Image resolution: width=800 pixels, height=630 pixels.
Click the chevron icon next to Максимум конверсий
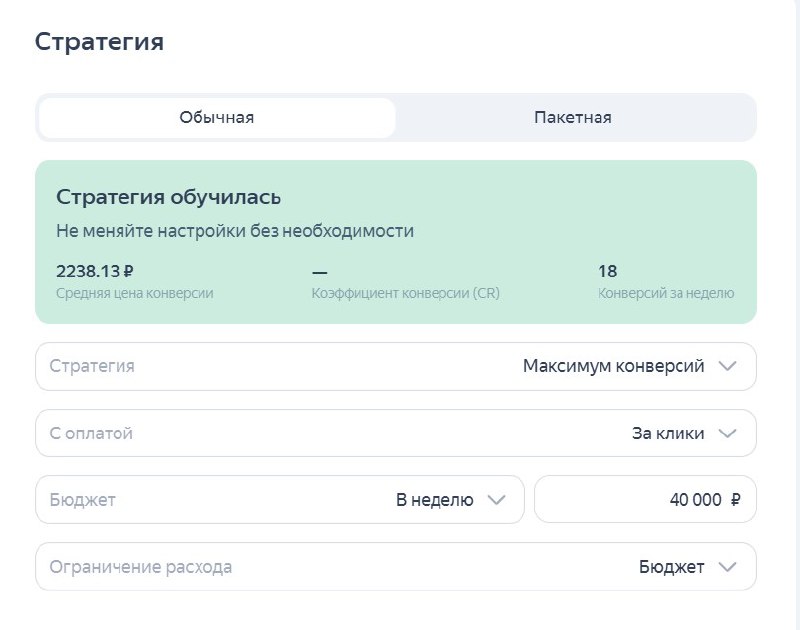pos(727,367)
